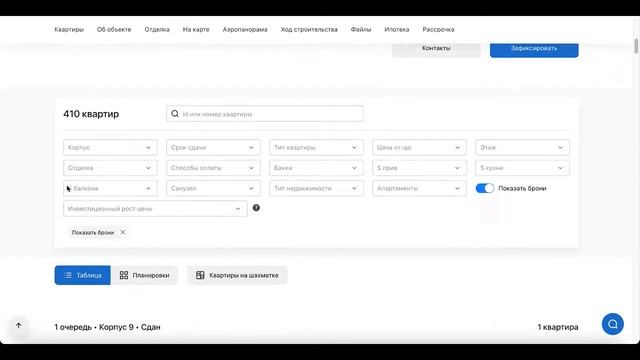The height and width of the screenshot is (360, 640).
Task: Switch to the 'Планировки' view tab
Action: [144, 275]
